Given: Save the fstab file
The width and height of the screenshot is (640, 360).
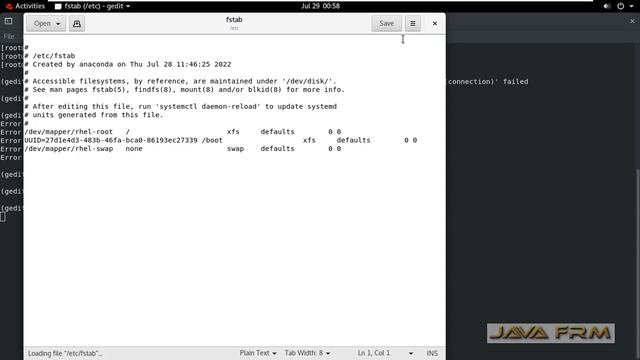Looking at the screenshot, I should (387, 24).
